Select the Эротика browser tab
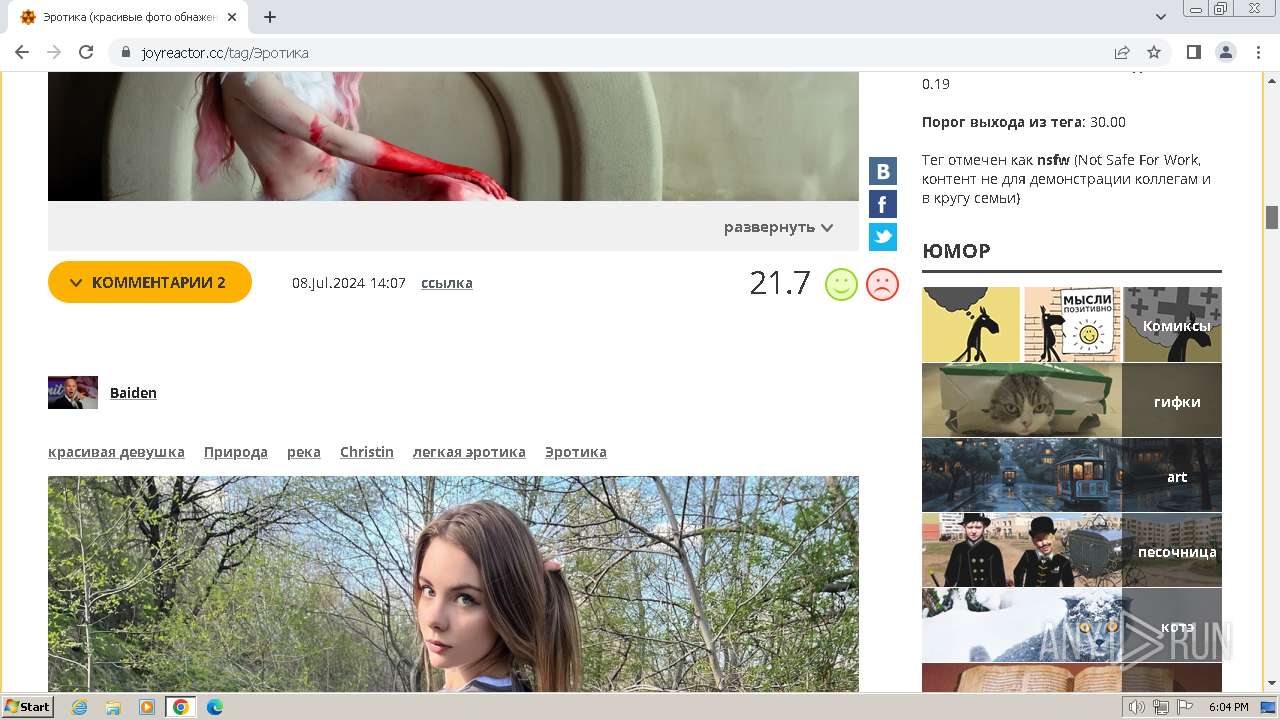 tap(127, 17)
